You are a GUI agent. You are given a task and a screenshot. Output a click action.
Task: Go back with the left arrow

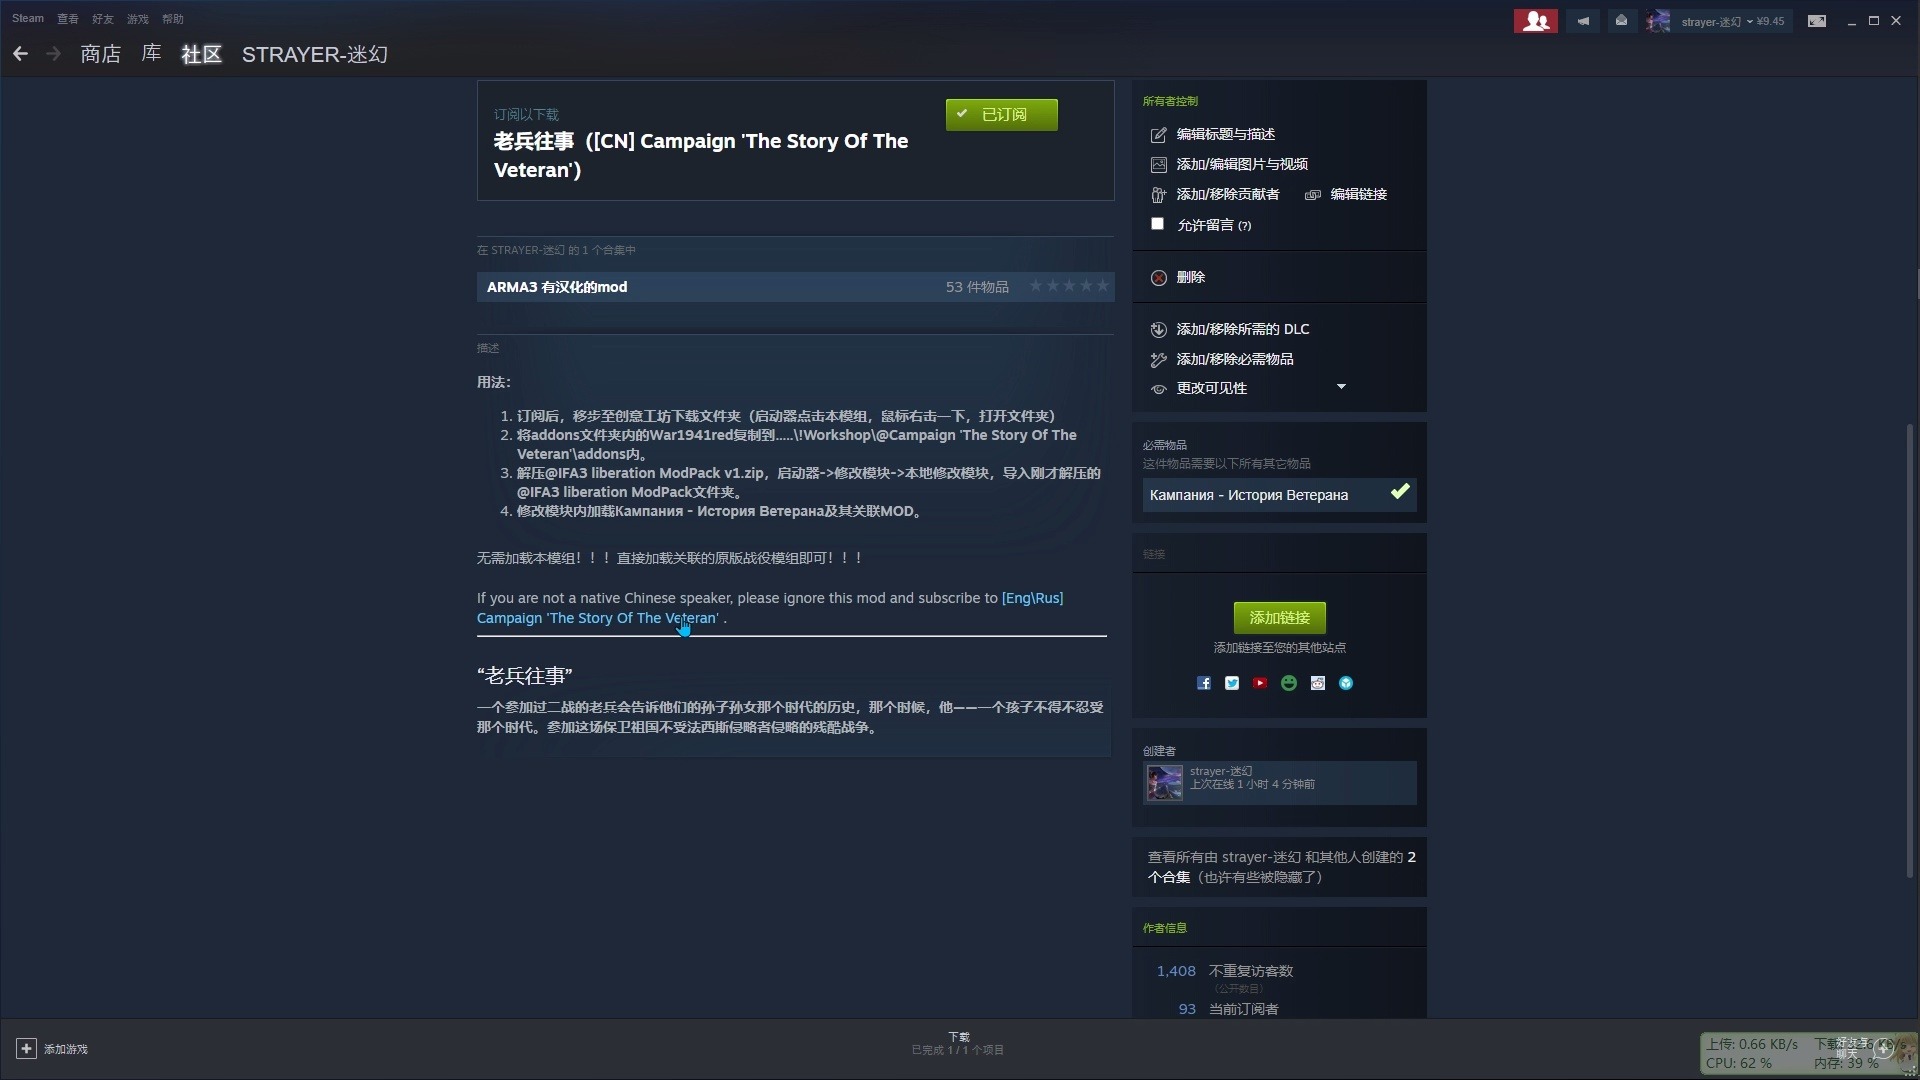tap(20, 54)
